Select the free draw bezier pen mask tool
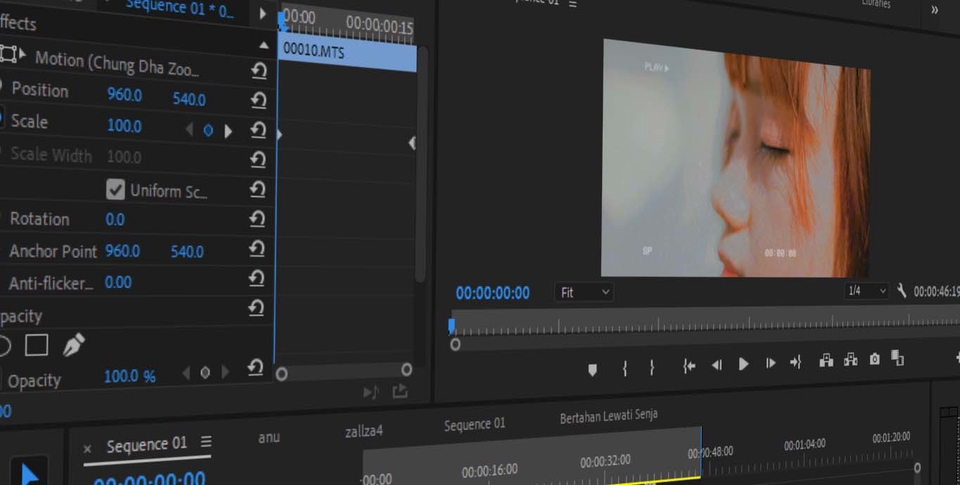960x485 pixels. click(x=73, y=345)
